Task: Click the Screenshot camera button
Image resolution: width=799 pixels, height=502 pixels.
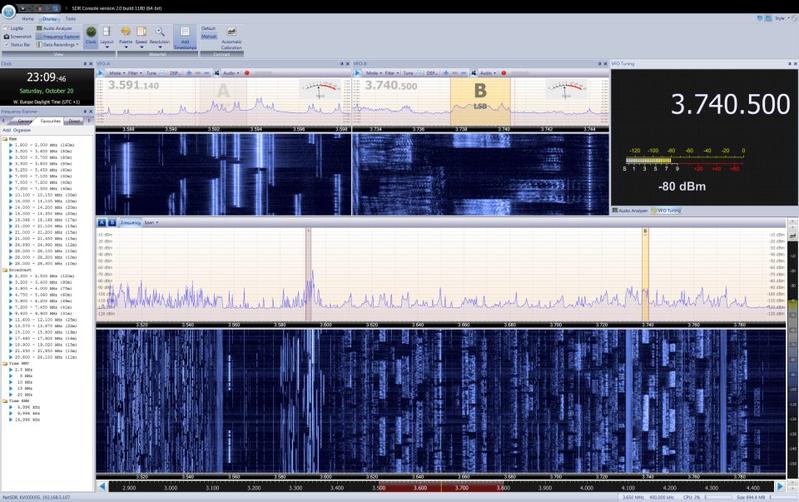Action: pos(17,37)
